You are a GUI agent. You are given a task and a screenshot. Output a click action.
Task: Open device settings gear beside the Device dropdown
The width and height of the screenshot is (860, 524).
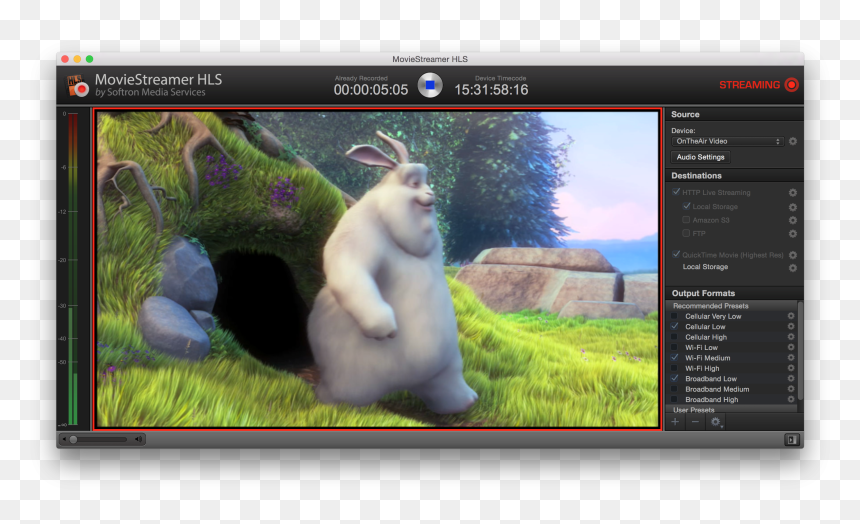[x=793, y=142]
